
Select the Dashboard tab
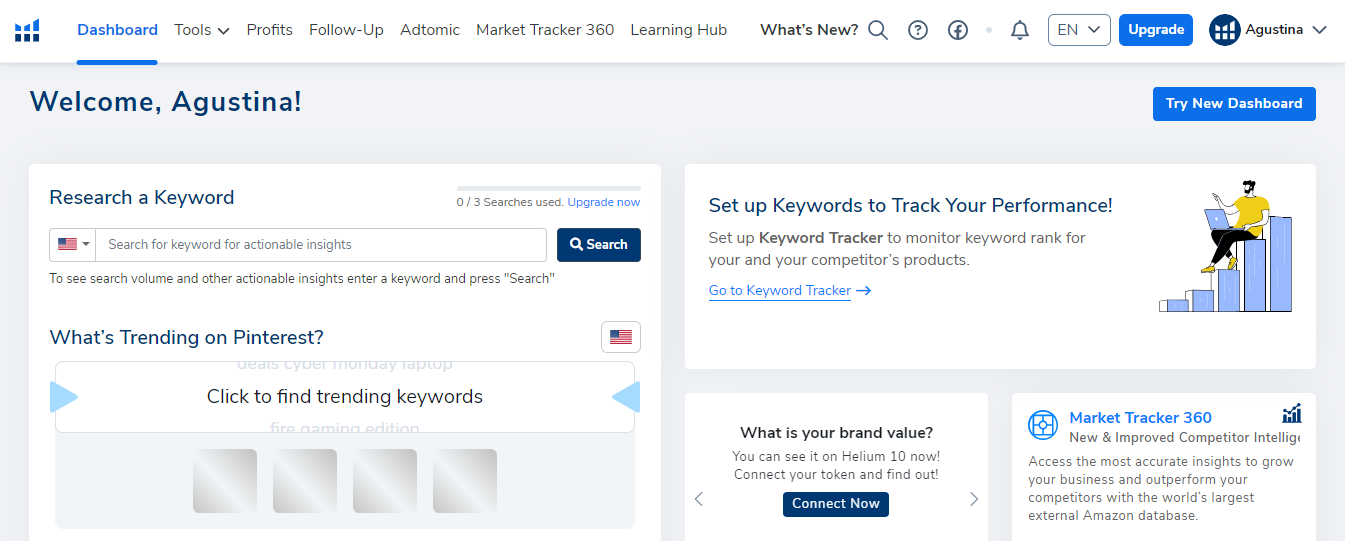117,30
